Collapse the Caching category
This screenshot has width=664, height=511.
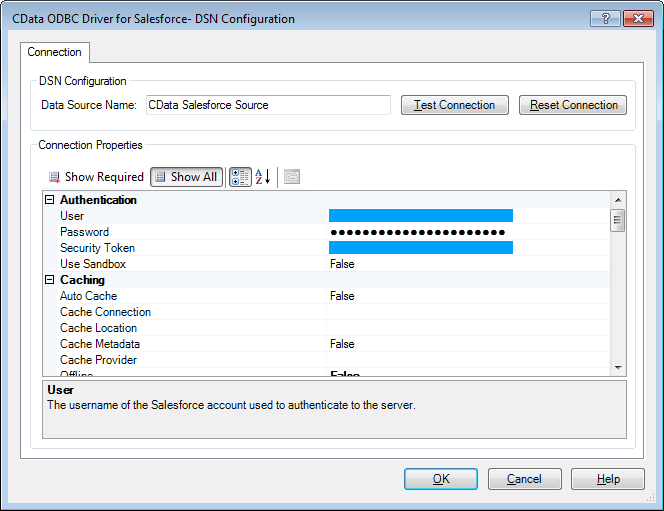(x=51, y=280)
